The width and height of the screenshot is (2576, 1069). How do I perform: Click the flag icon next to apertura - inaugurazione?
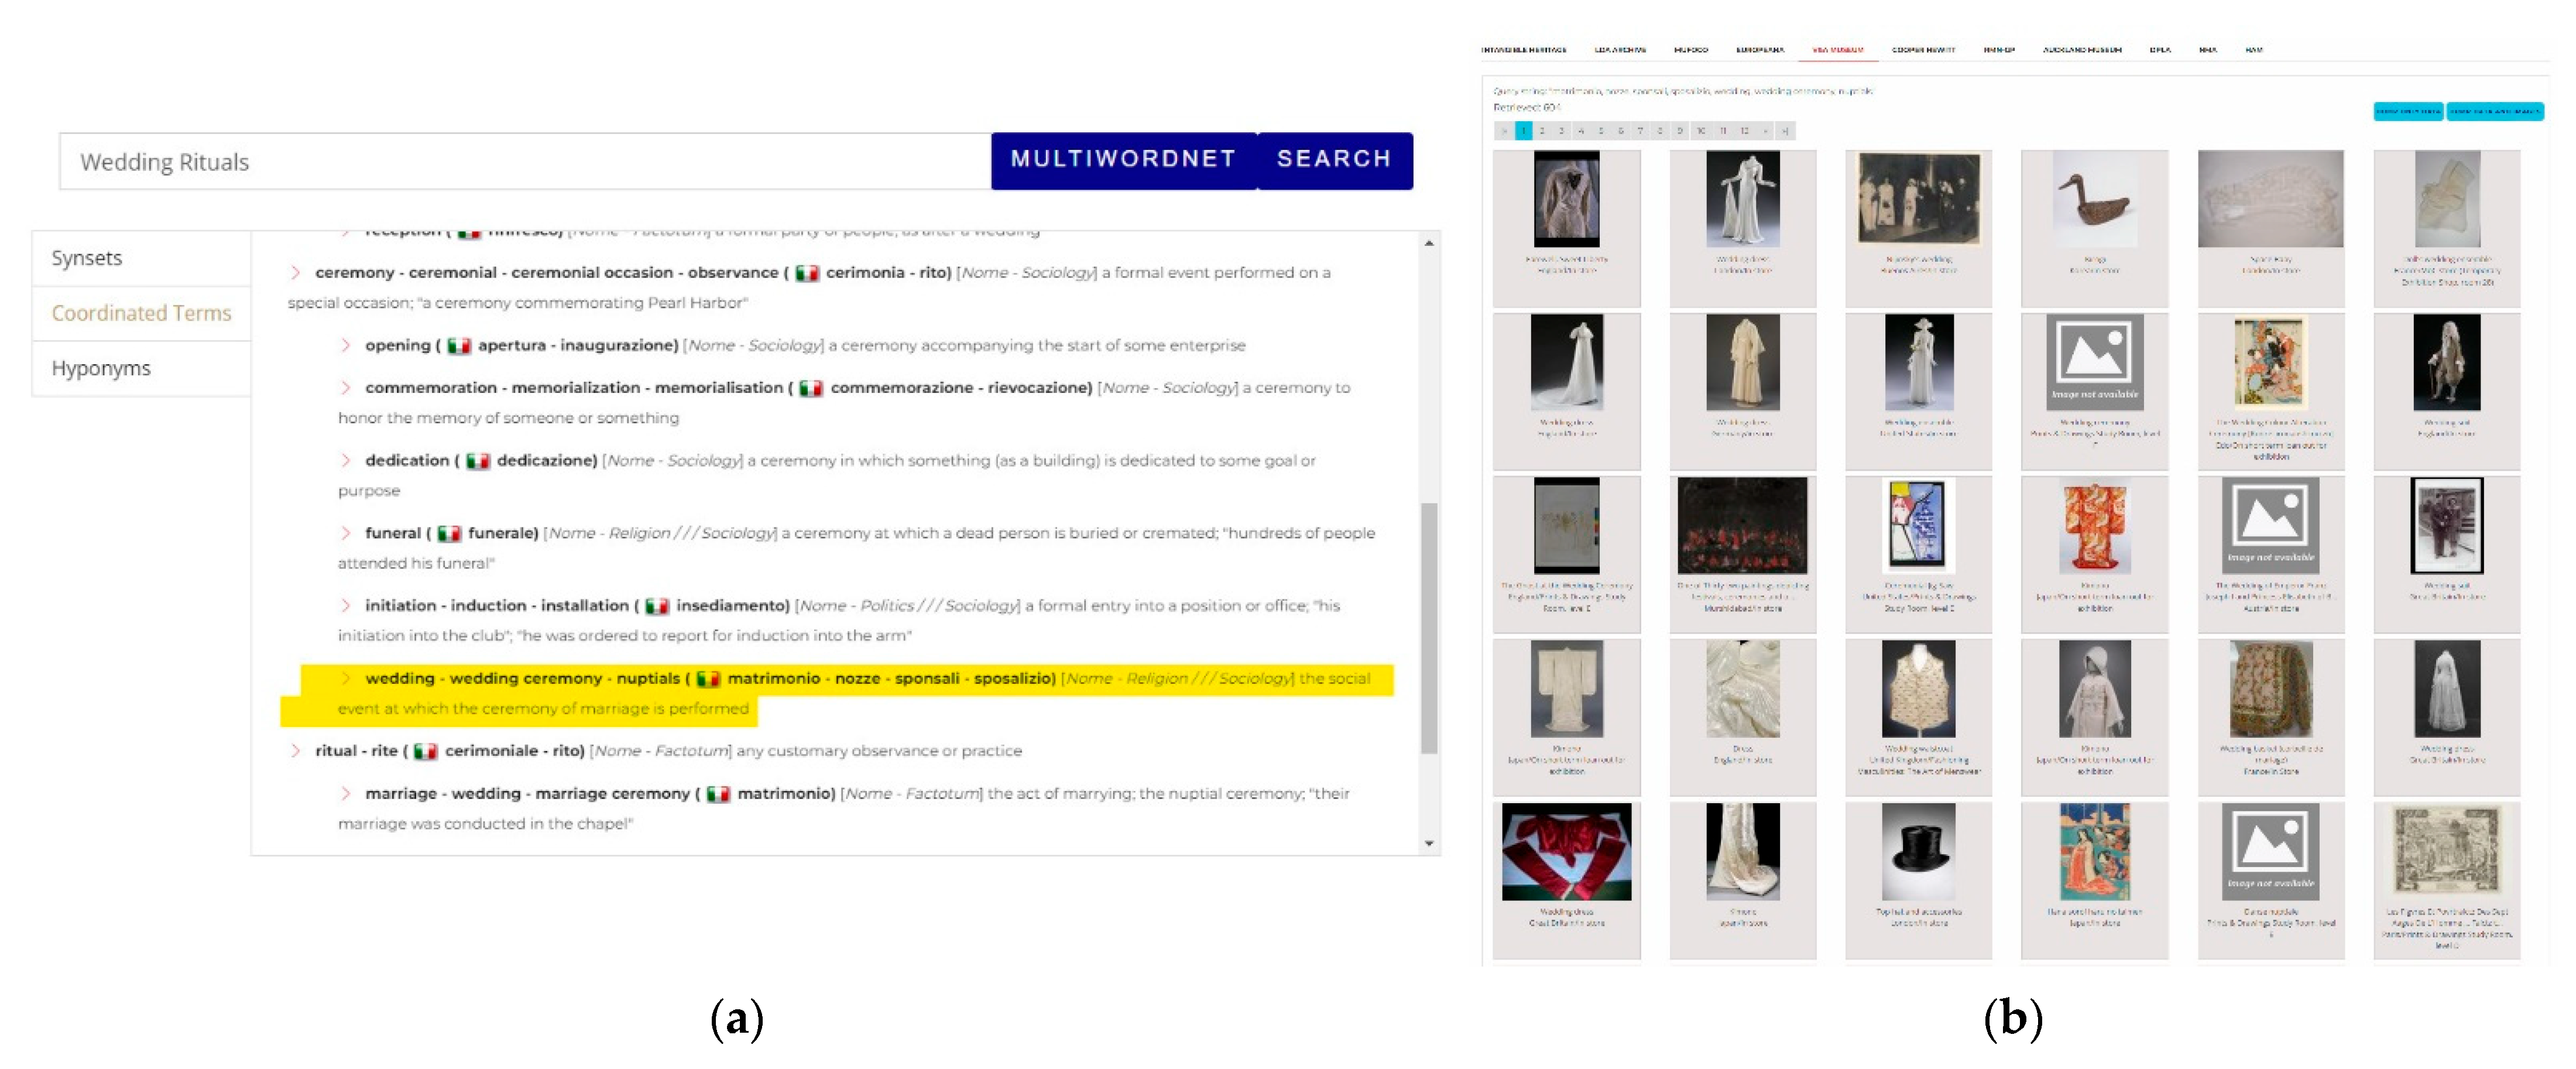459,345
